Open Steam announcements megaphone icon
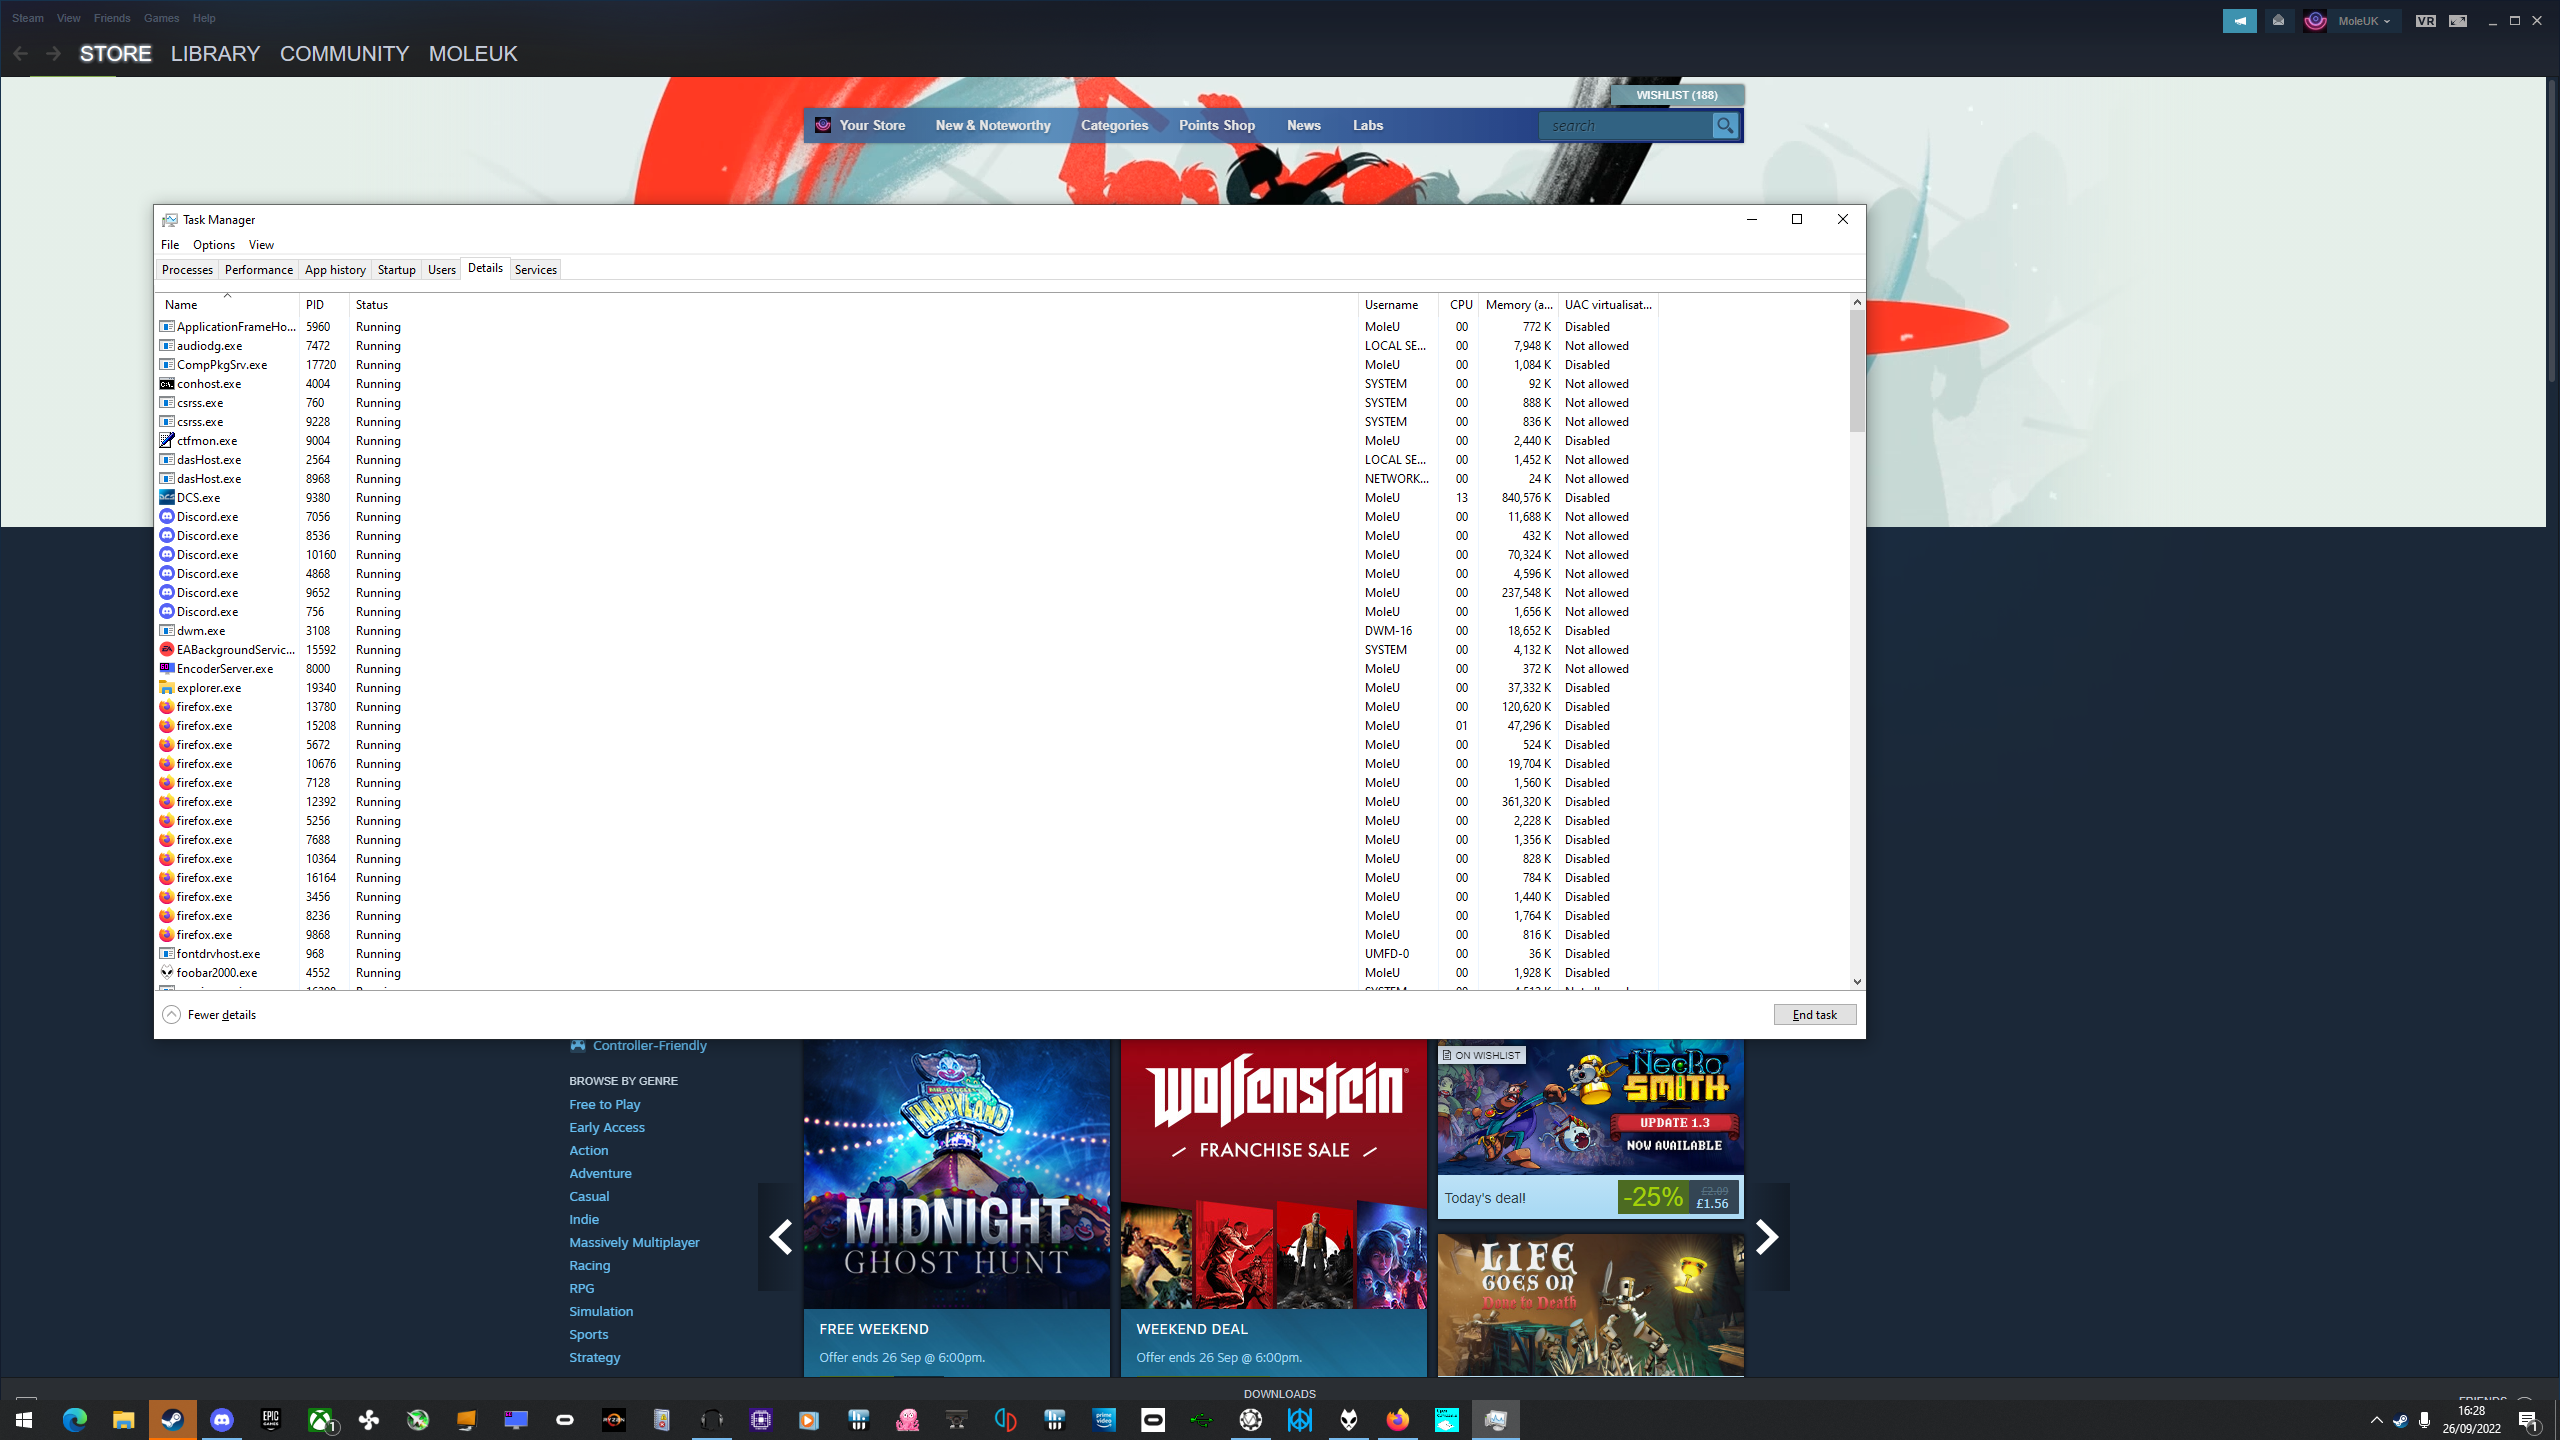The image size is (2560, 1440). coord(2239,20)
